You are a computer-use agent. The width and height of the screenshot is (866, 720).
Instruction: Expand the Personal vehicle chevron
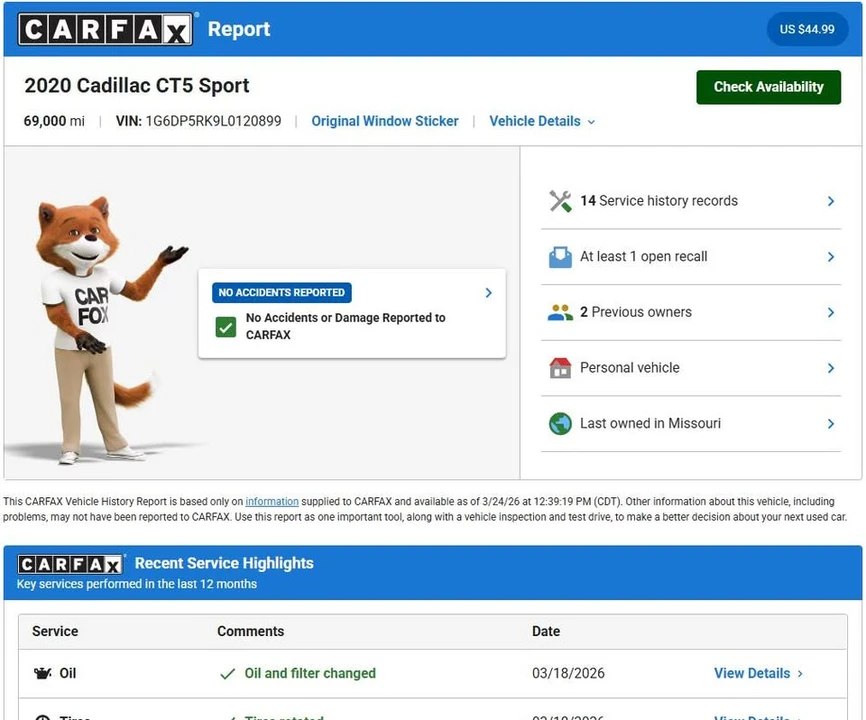831,368
